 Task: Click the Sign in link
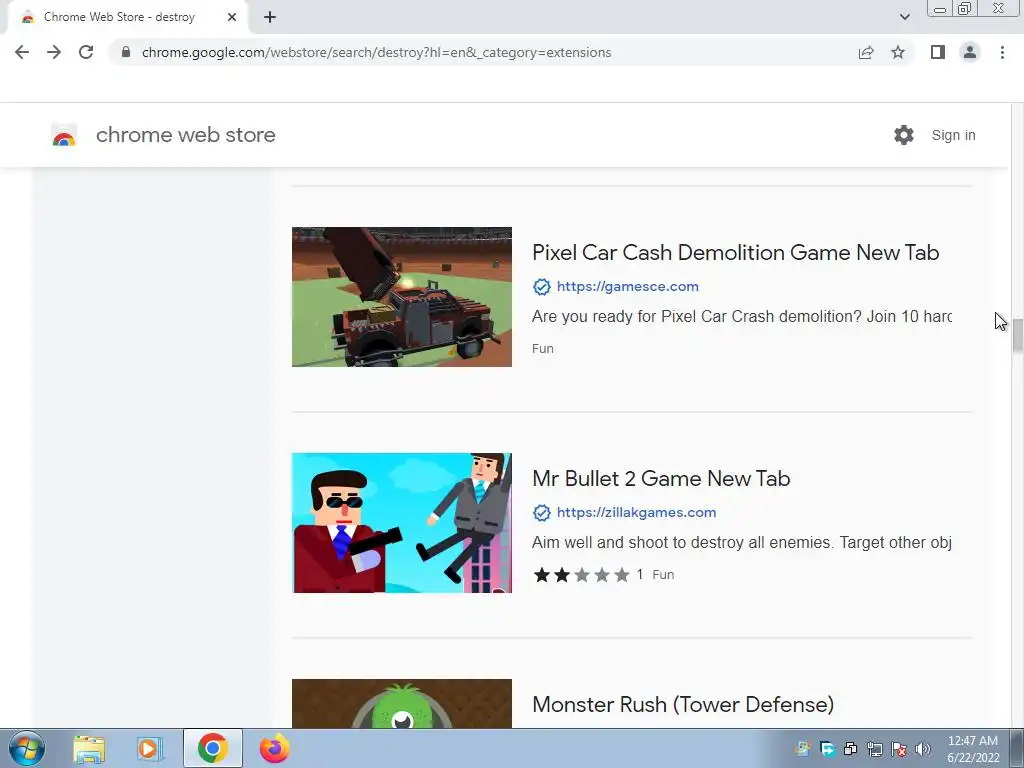point(953,135)
